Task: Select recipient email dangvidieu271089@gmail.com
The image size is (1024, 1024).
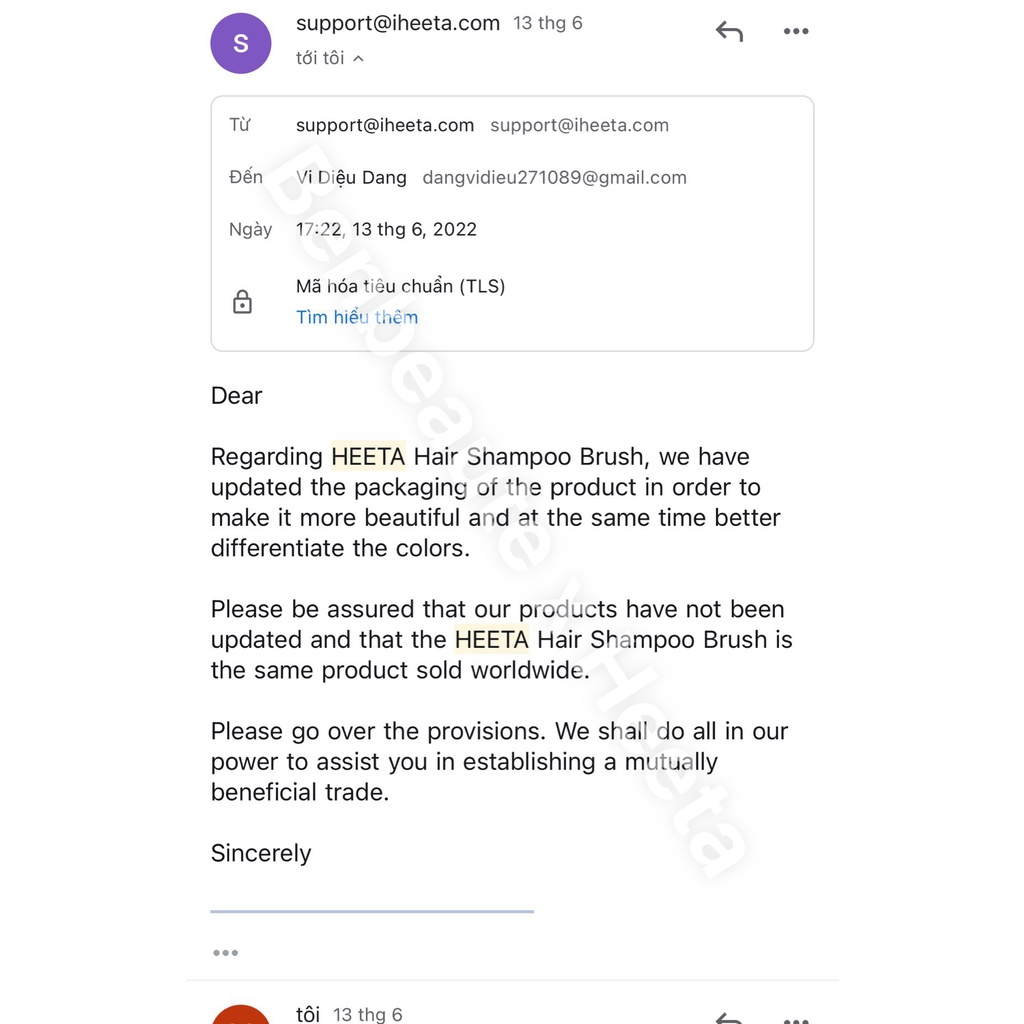Action: (554, 178)
